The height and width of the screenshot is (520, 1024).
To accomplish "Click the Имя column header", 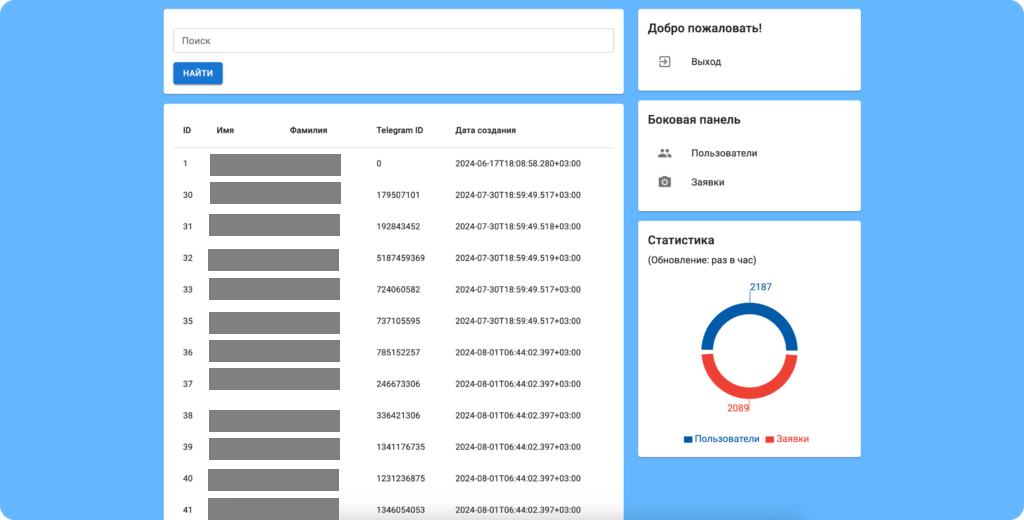I will pyautogui.click(x=225, y=130).
